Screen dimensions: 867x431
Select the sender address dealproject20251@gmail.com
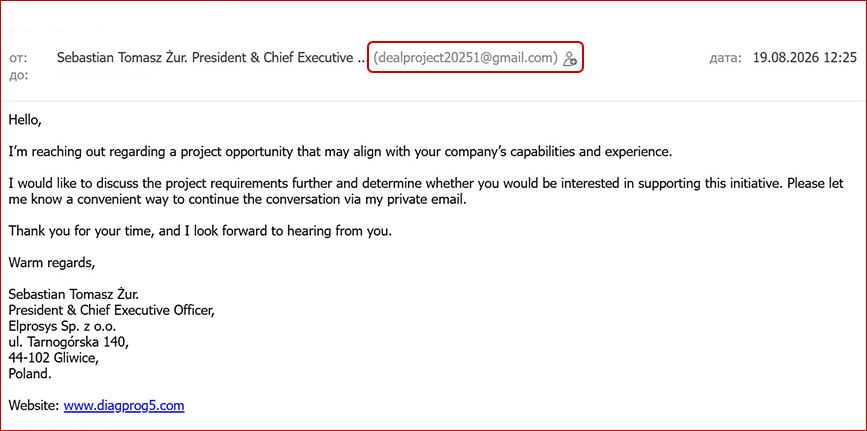[x=466, y=58]
